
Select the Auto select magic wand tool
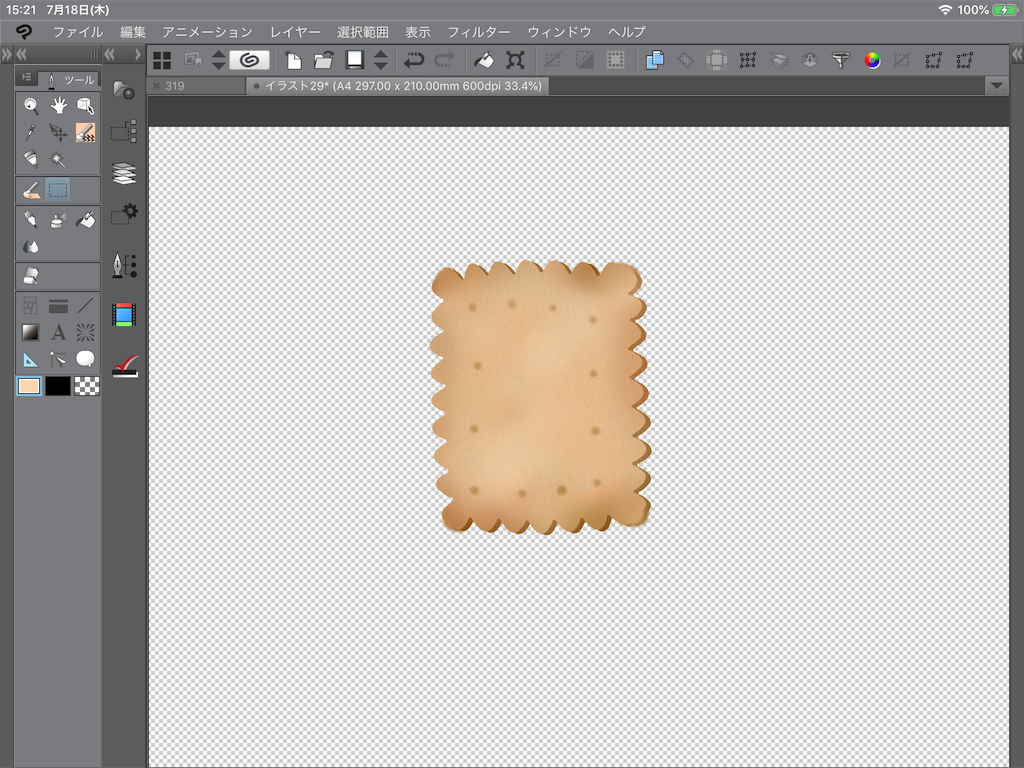click(x=58, y=159)
